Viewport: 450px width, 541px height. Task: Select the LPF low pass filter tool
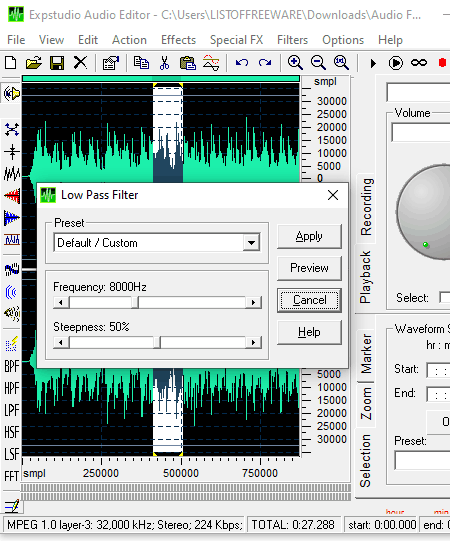(x=11, y=411)
